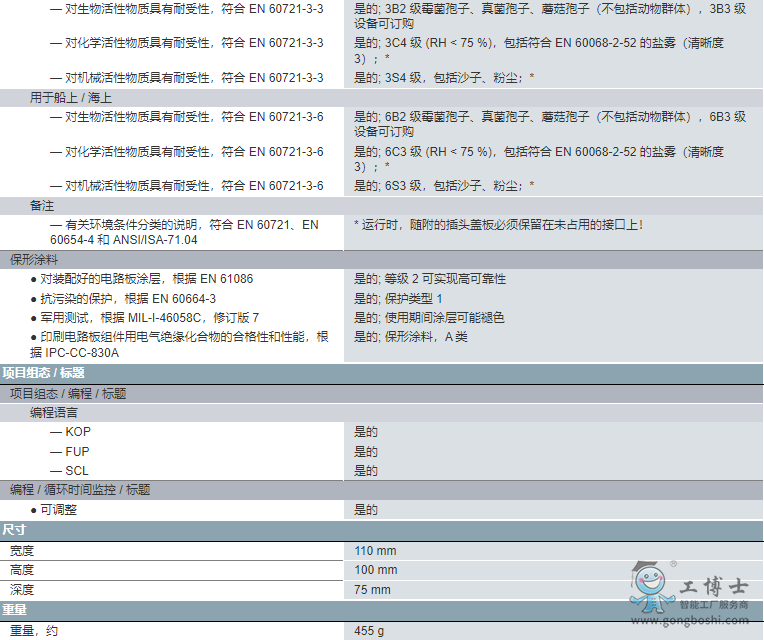Select the 尺寸 section header bar
Screen dimensions: 764x640
point(14,529)
